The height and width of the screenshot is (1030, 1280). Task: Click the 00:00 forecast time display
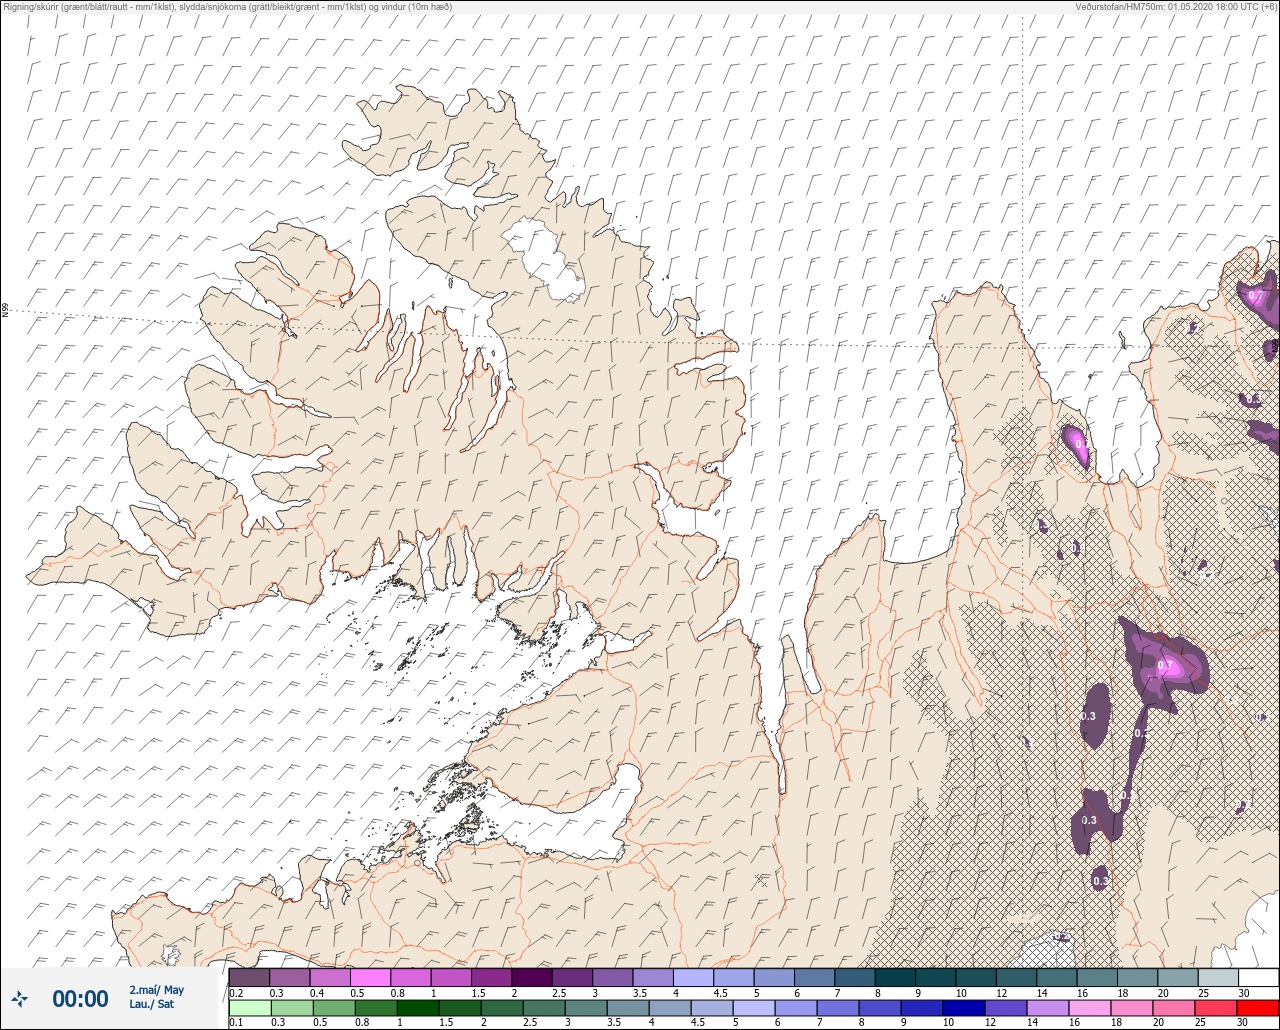coord(80,998)
